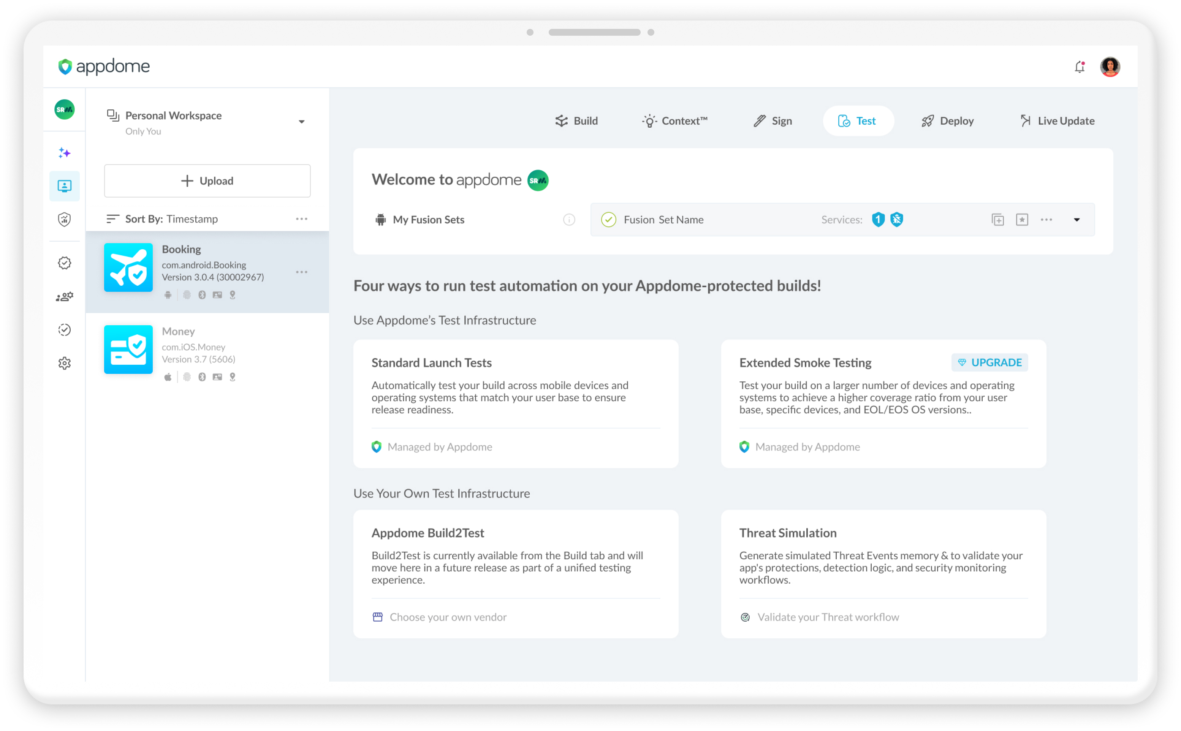The width and height of the screenshot is (1181, 731).
Task: Open the more options beside Sort By Timestamp
Action: click(x=301, y=219)
